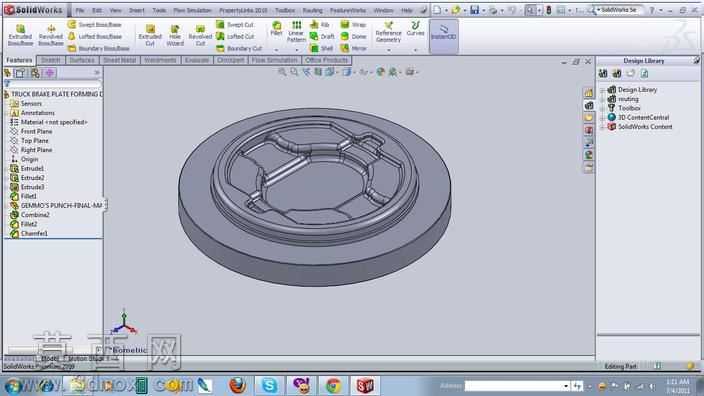The width and height of the screenshot is (704, 396).
Task: Select the Shell tool
Action: pyautogui.click(x=321, y=48)
